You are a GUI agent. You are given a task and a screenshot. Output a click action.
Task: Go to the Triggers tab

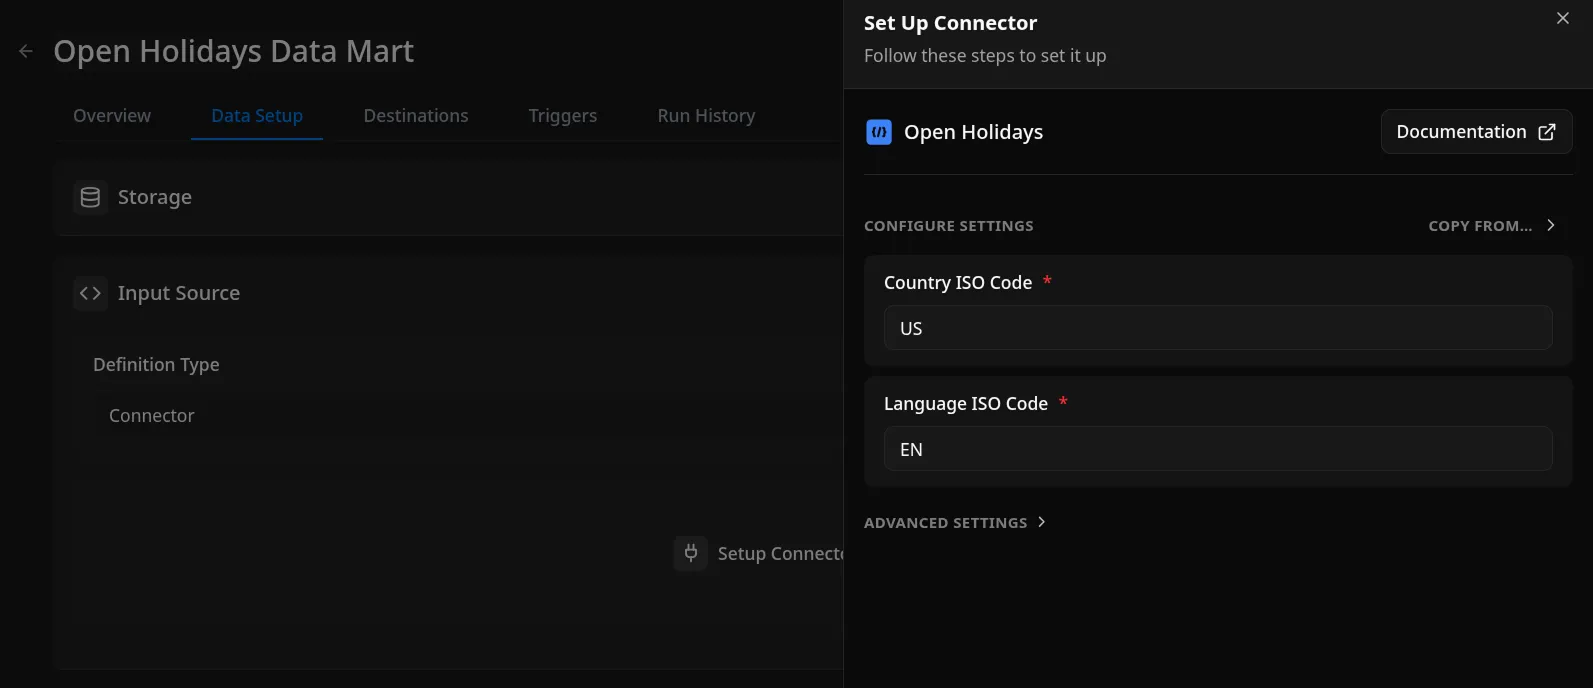coord(563,116)
